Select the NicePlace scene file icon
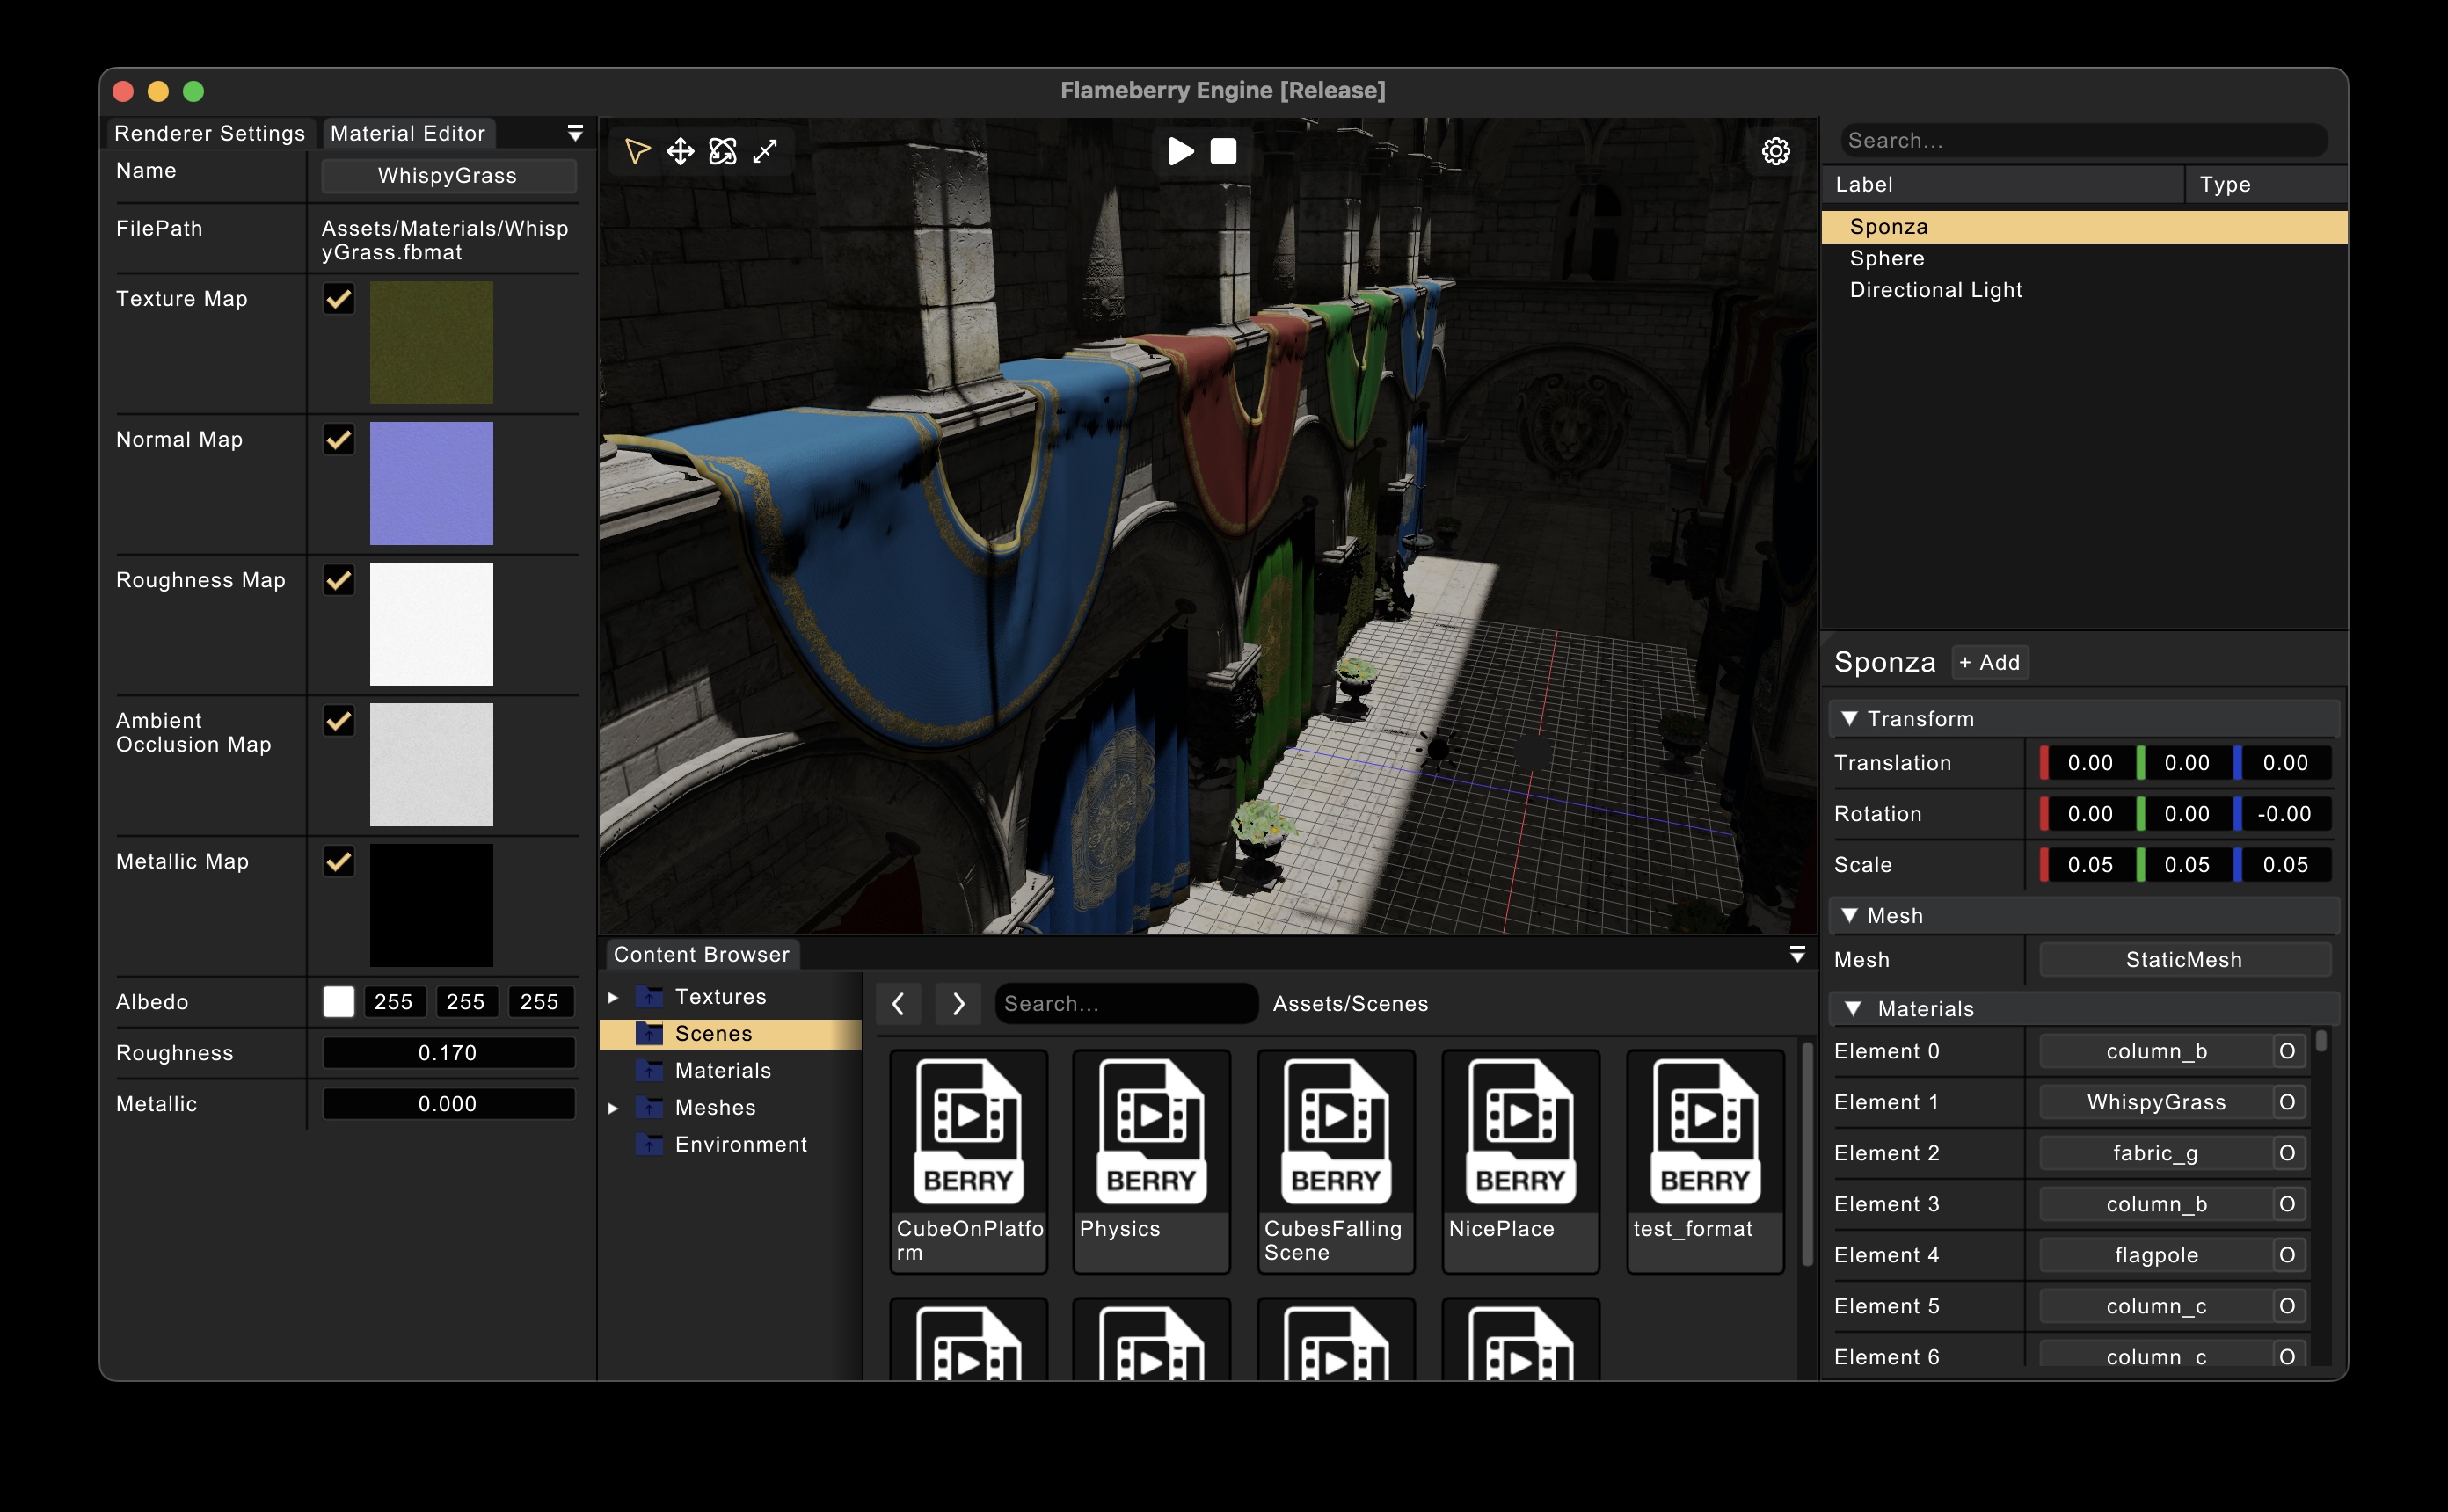This screenshot has width=2448, height=1512. pos(1520,1132)
